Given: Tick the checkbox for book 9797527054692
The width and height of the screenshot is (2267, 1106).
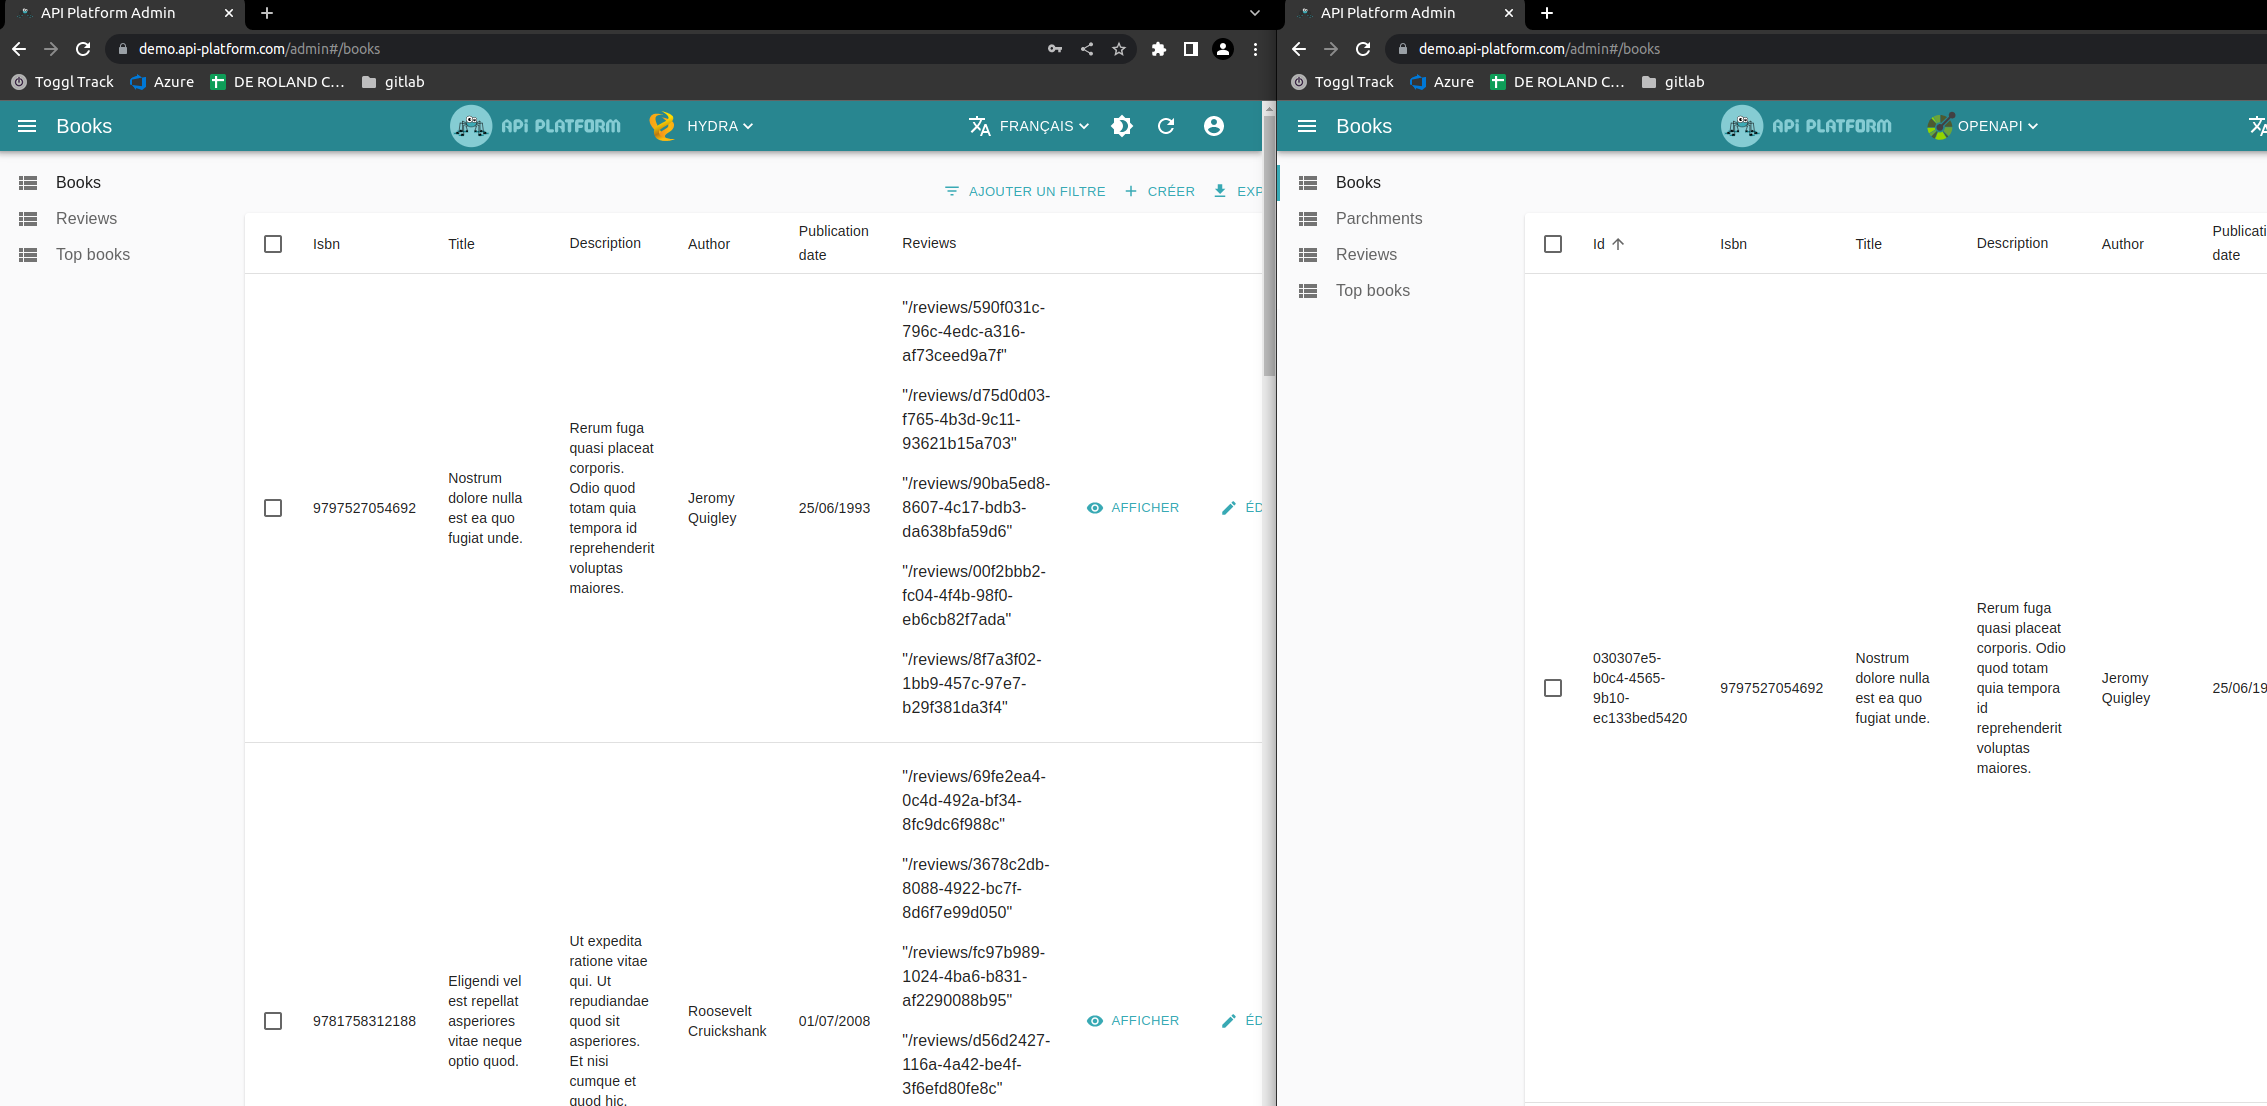Looking at the screenshot, I should pos(273,508).
